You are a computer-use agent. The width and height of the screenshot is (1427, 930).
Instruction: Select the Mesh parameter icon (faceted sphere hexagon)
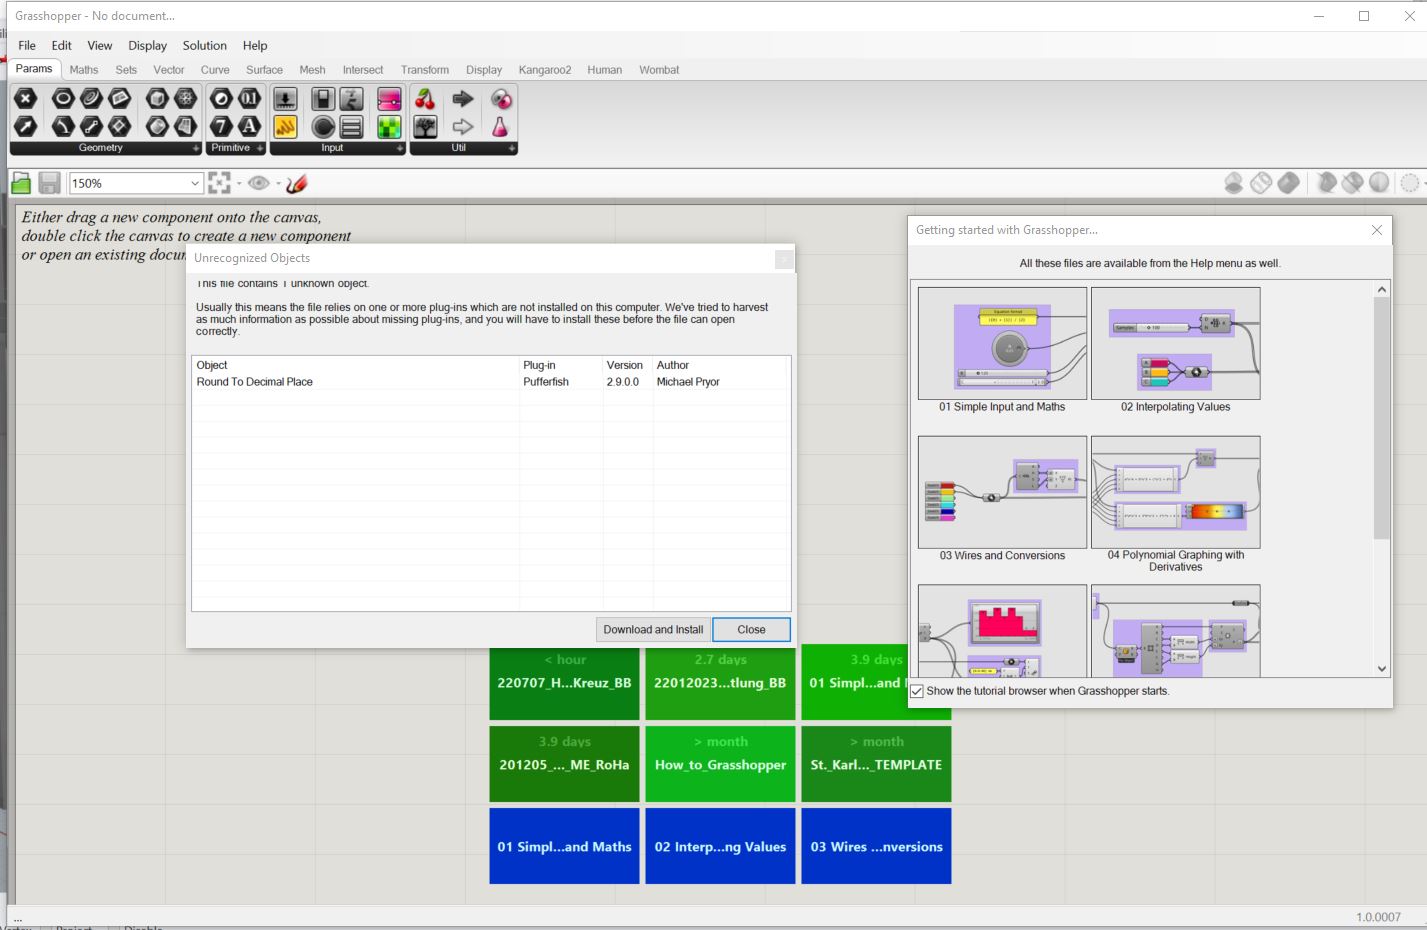185,98
